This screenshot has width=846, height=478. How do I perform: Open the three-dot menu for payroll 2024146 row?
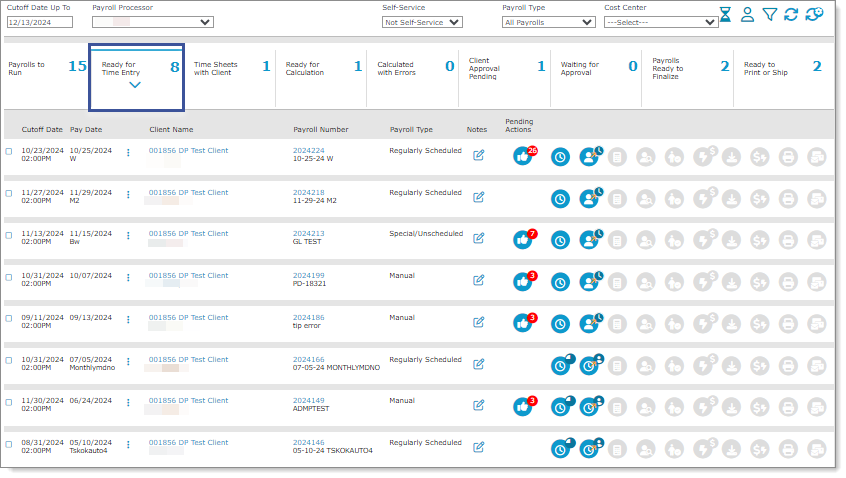pos(128,445)
